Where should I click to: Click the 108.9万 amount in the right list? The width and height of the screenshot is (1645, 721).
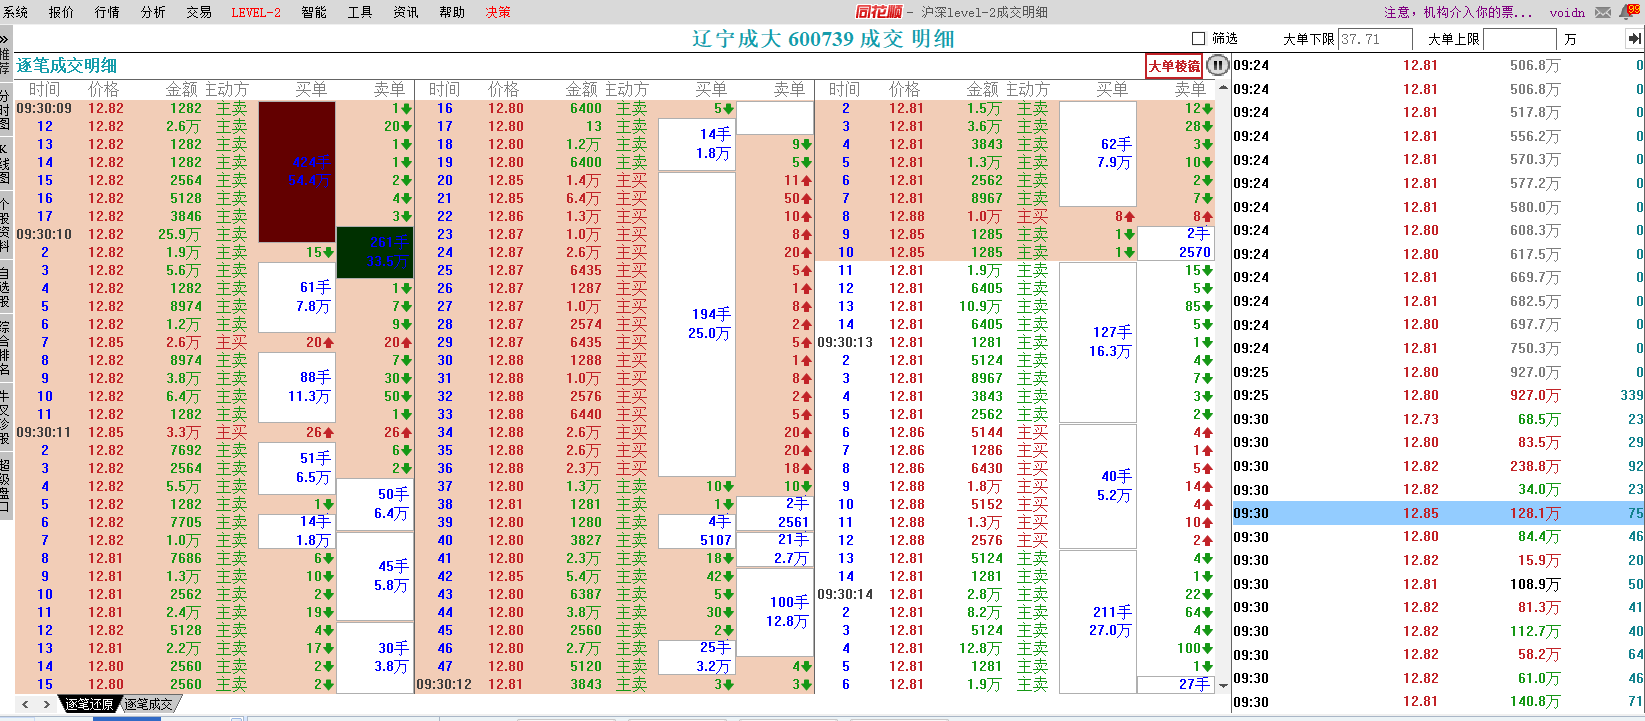point(1534,584)
